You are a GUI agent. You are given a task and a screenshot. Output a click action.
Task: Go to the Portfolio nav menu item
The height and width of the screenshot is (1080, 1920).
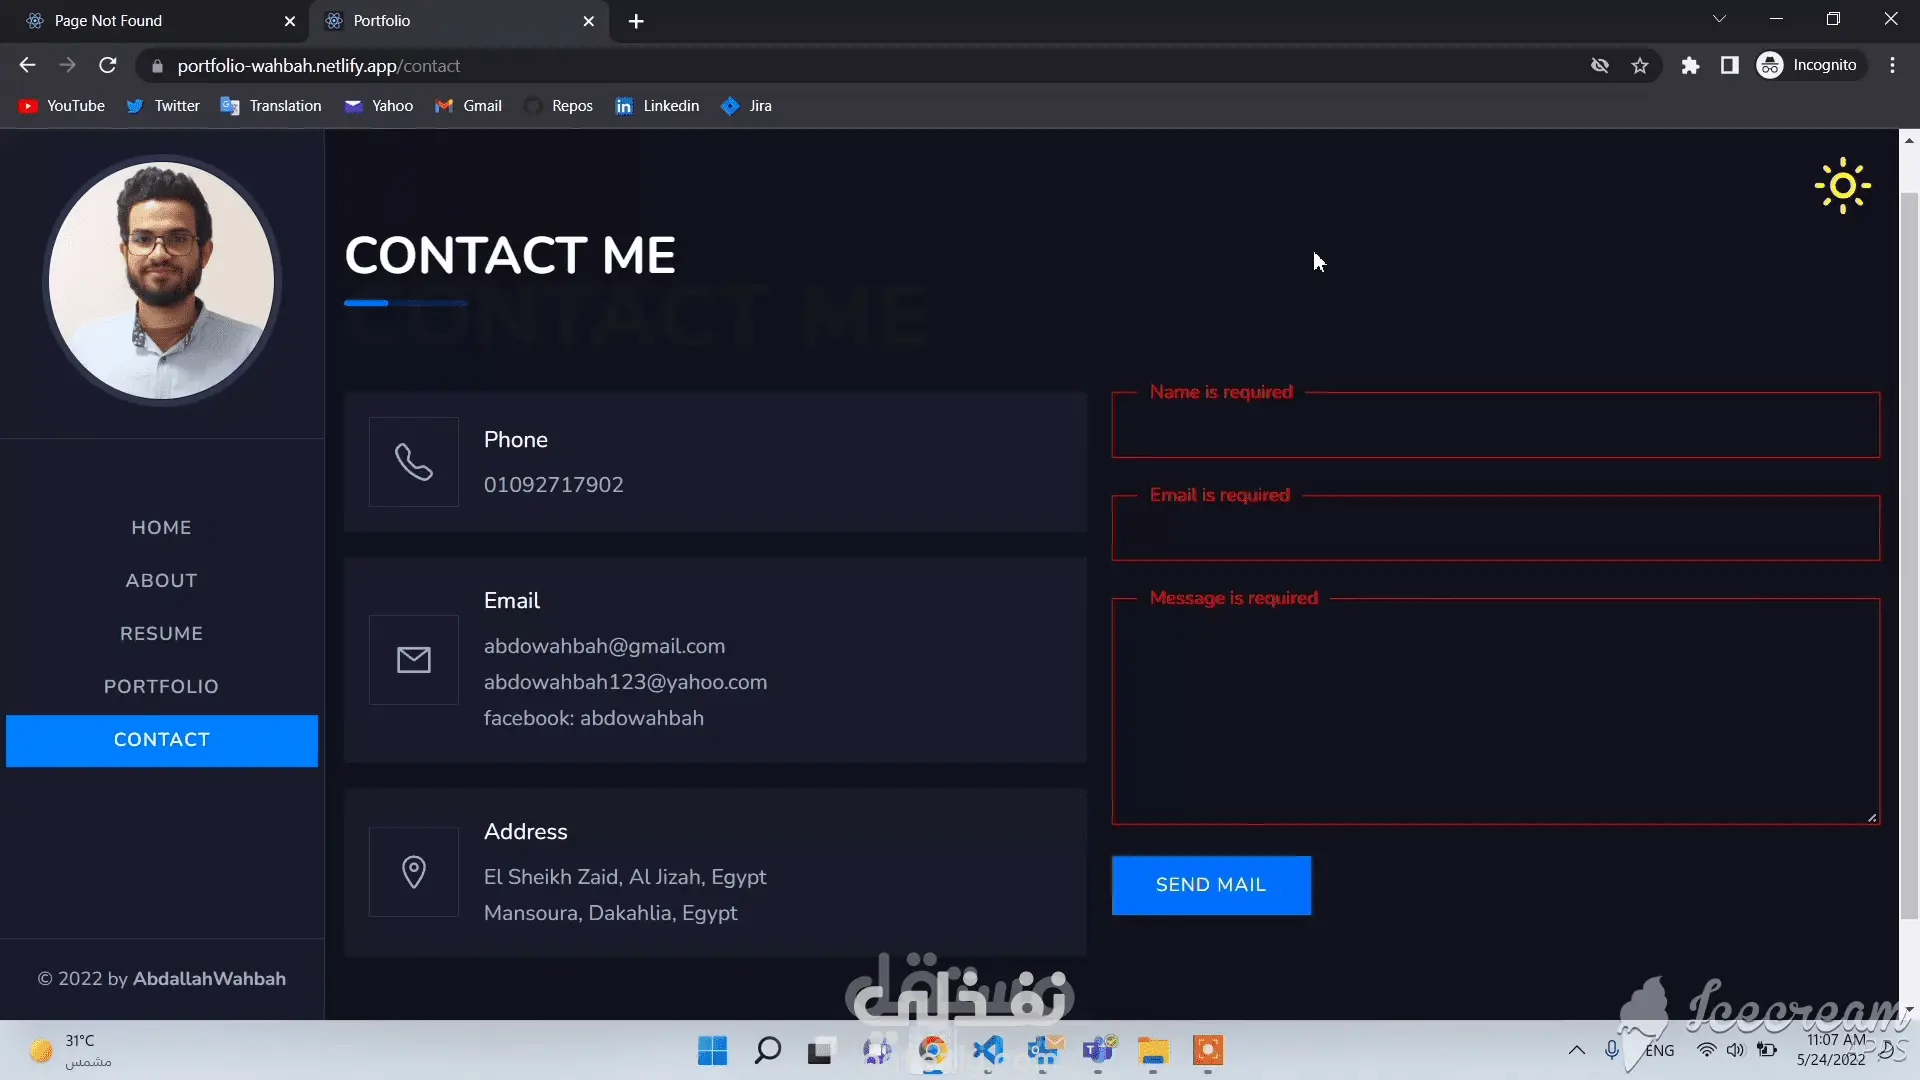click(161, 687)
